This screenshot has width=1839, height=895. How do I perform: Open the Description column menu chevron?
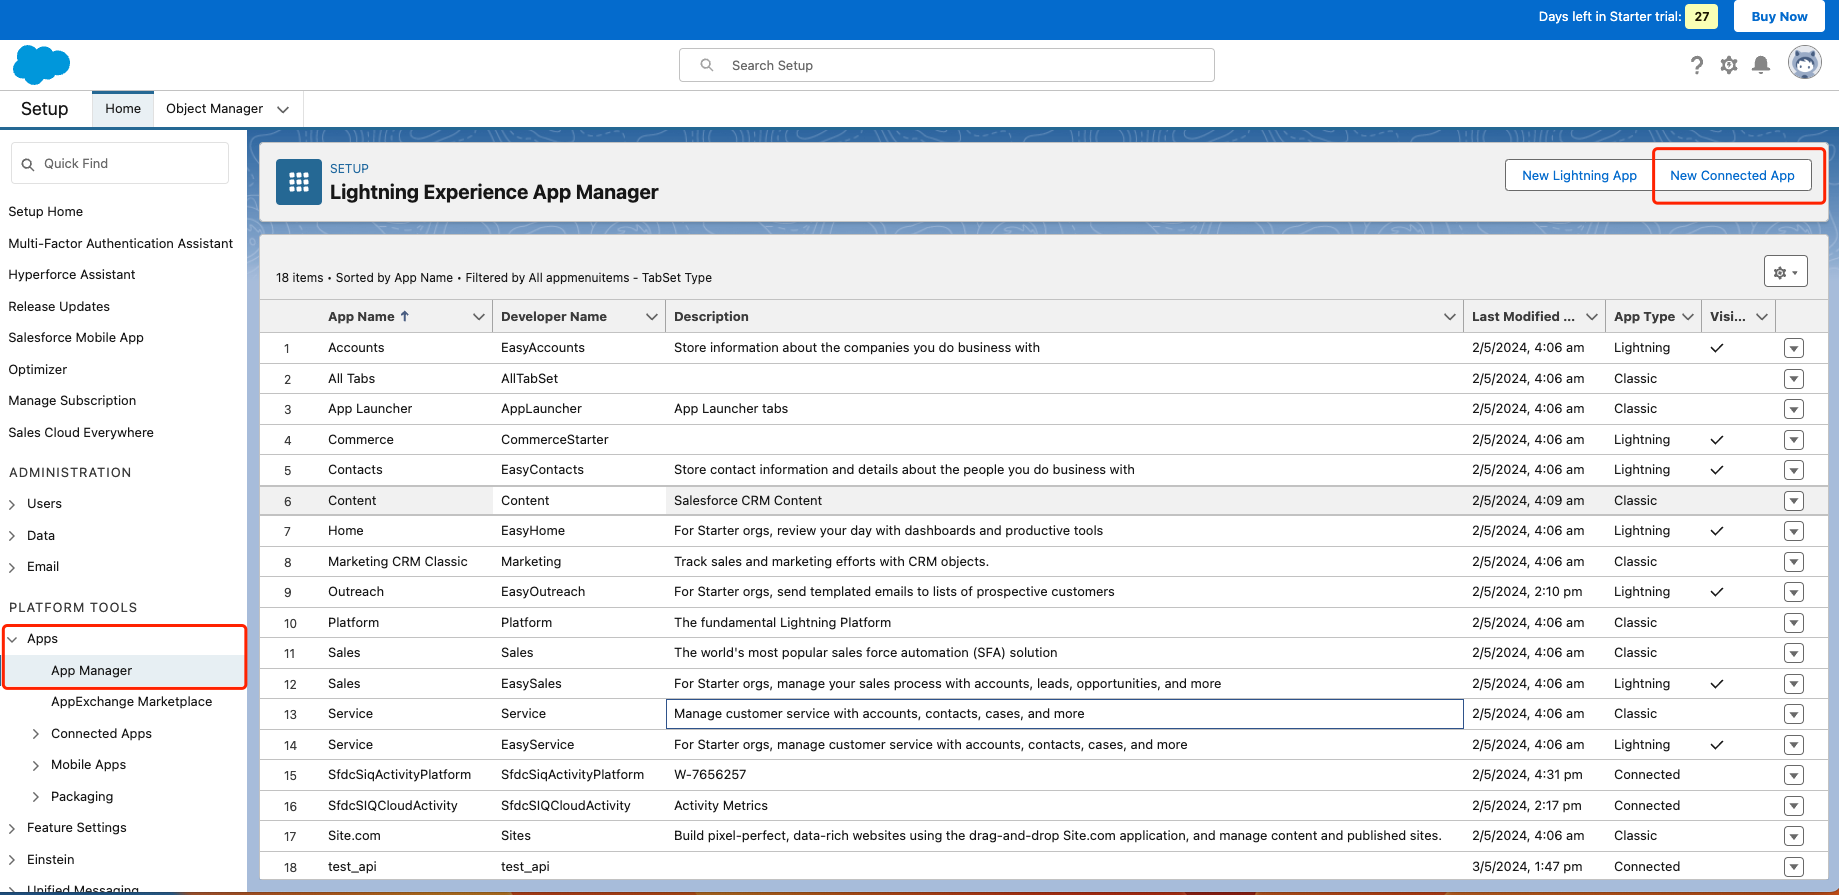(x=1449, y=317)
